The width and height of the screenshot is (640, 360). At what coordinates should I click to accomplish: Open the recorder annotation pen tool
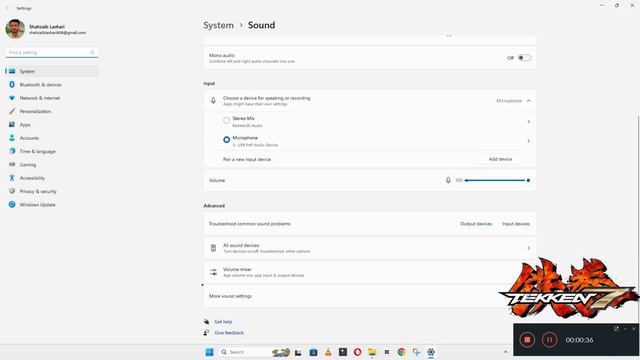pos(616,329)
